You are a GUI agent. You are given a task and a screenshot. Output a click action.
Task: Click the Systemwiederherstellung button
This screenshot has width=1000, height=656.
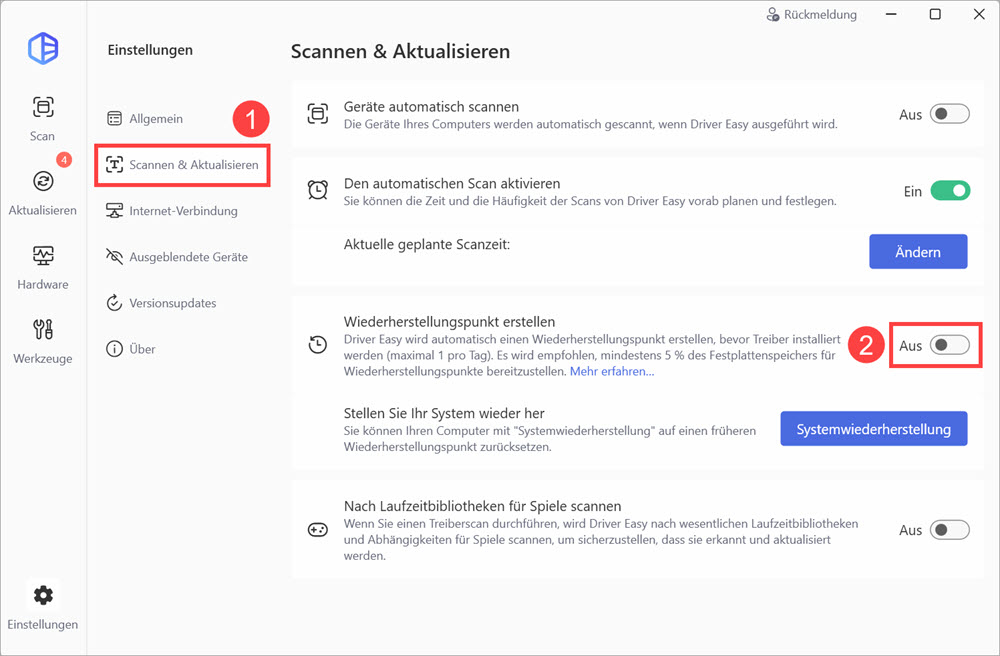point(873,429)
